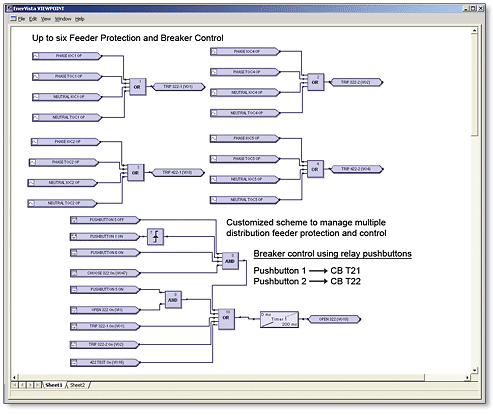Viewport: 493px width, 415px height.
Task: Select the 422 TEST On input block
Action: click(105, 362)
